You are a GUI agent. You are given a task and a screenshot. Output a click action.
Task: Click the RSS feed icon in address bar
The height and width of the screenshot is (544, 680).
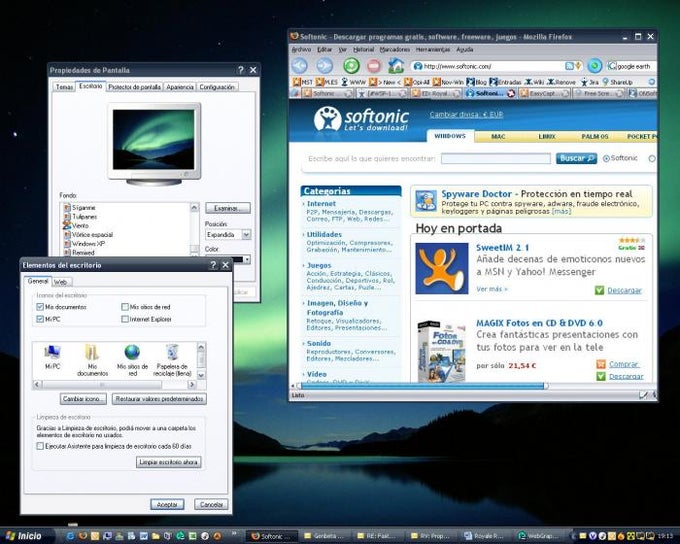pyautogui.click(x=569, y=66)
